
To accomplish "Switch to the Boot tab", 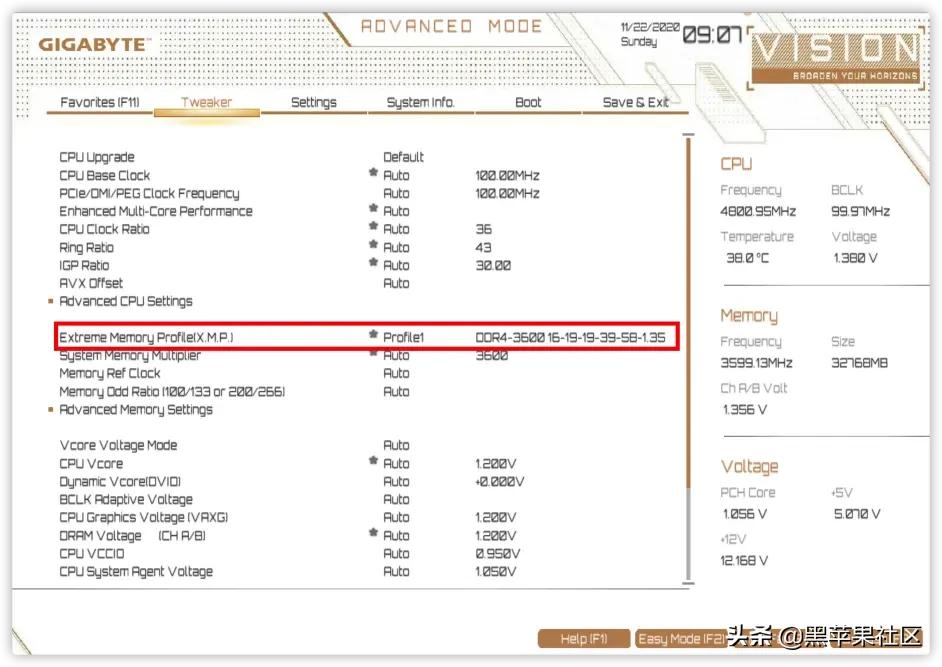I will click(528, 102).
